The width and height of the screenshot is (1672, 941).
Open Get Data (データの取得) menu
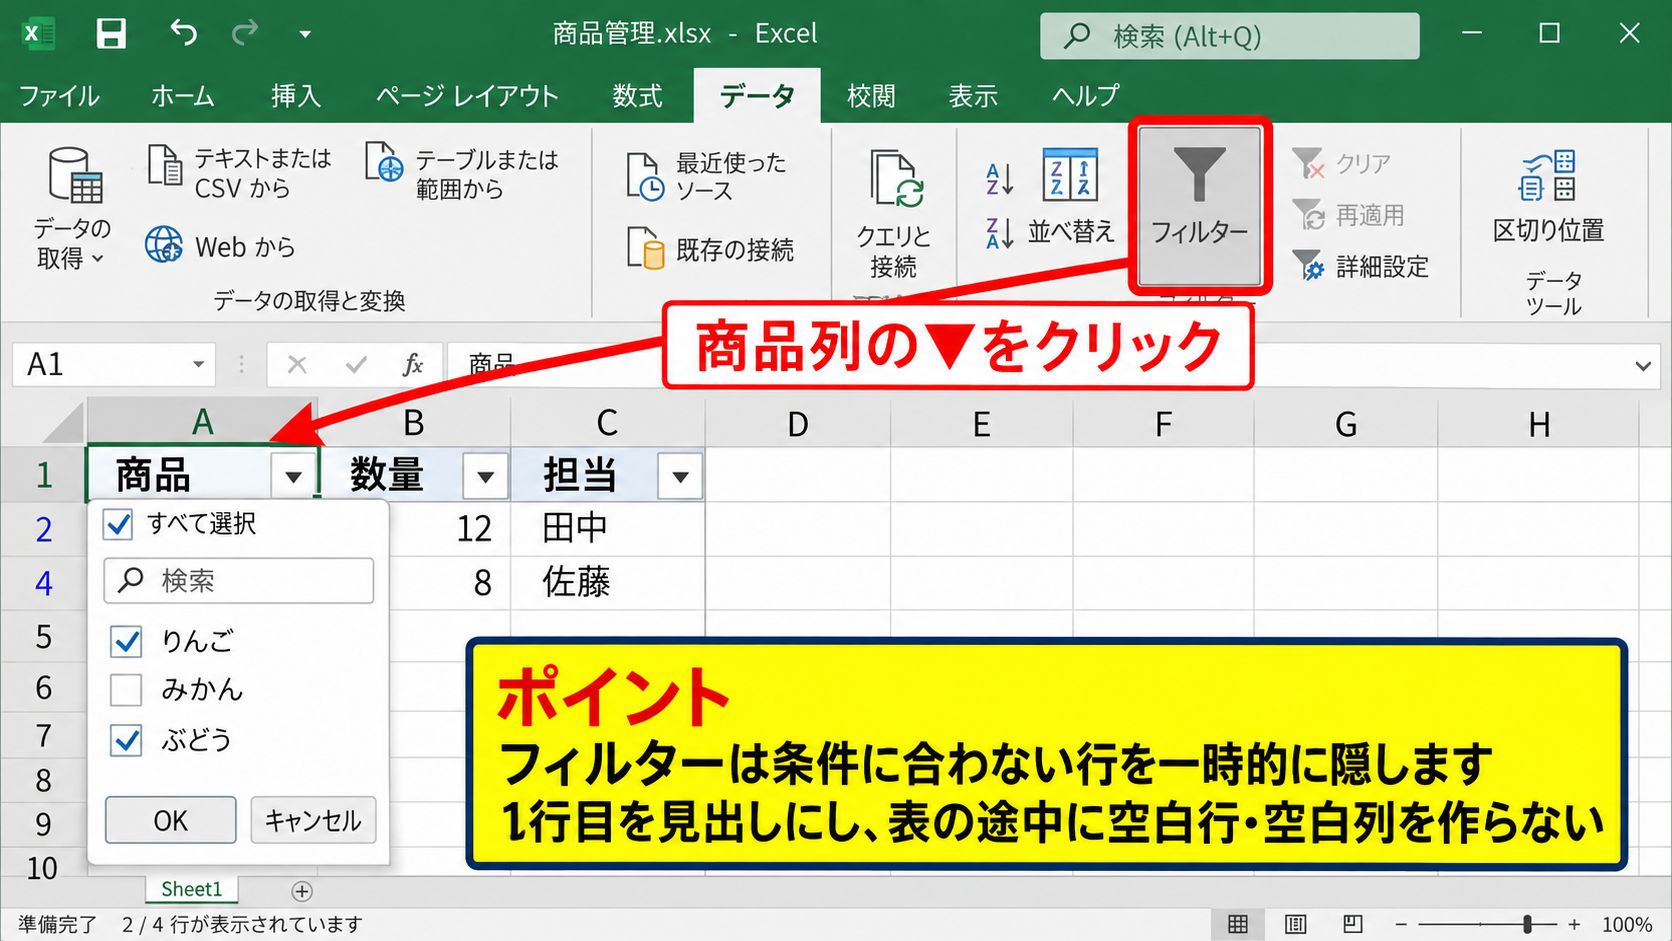72,208
